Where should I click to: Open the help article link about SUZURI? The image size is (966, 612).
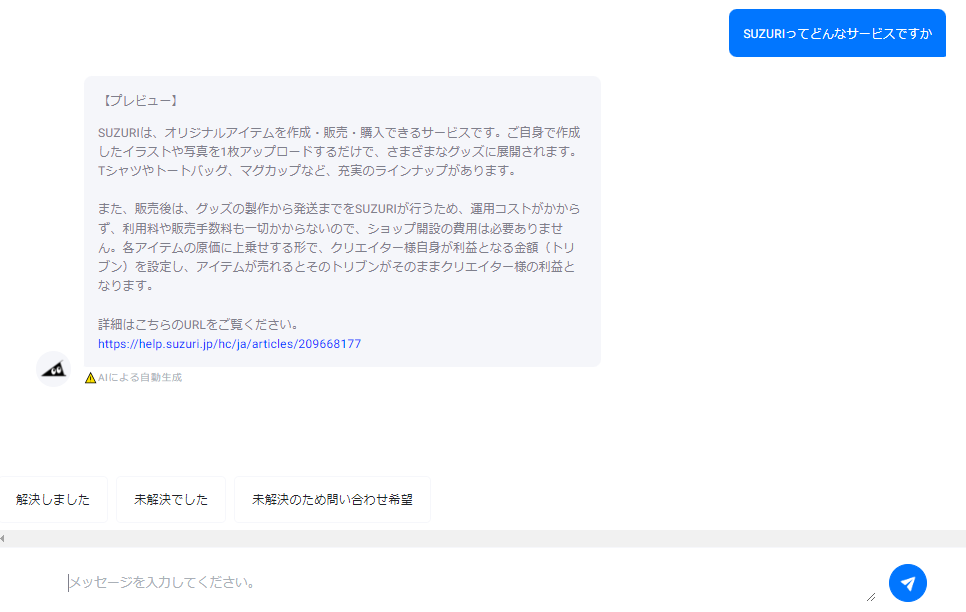pyautogui.click(x=227, y=343)
